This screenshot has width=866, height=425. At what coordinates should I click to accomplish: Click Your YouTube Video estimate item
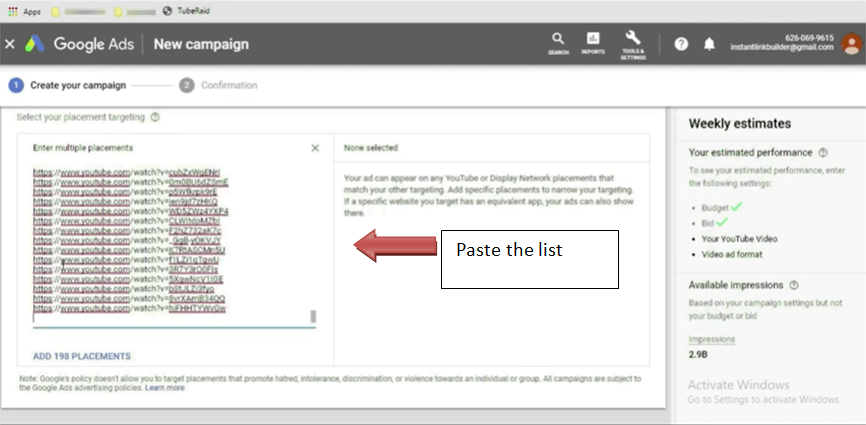(x=739, y=239)
